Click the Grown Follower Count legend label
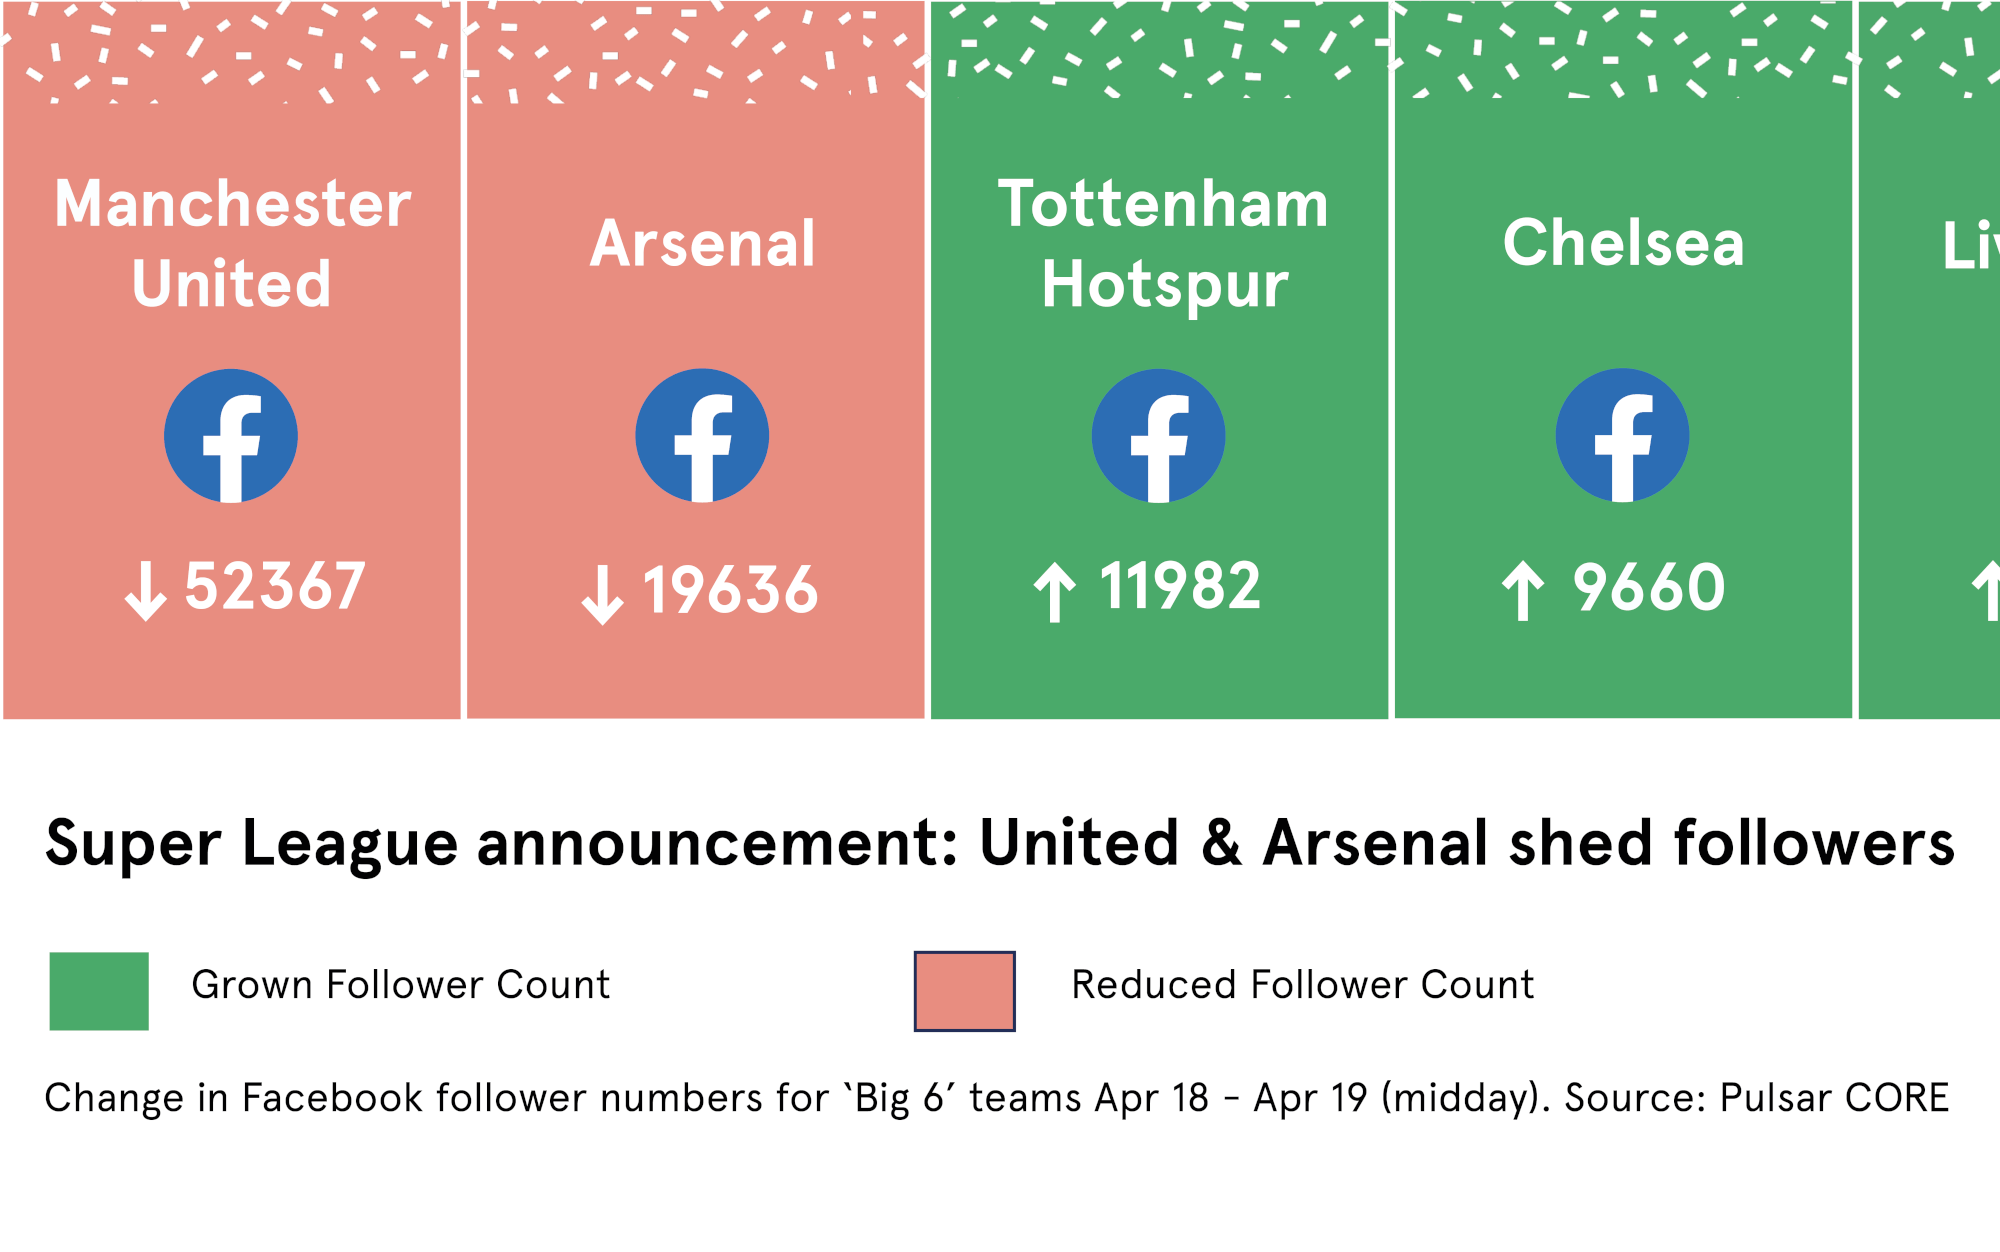Image resolution: width=2000 pixels, height=1252 pixels. click(400, 985)
